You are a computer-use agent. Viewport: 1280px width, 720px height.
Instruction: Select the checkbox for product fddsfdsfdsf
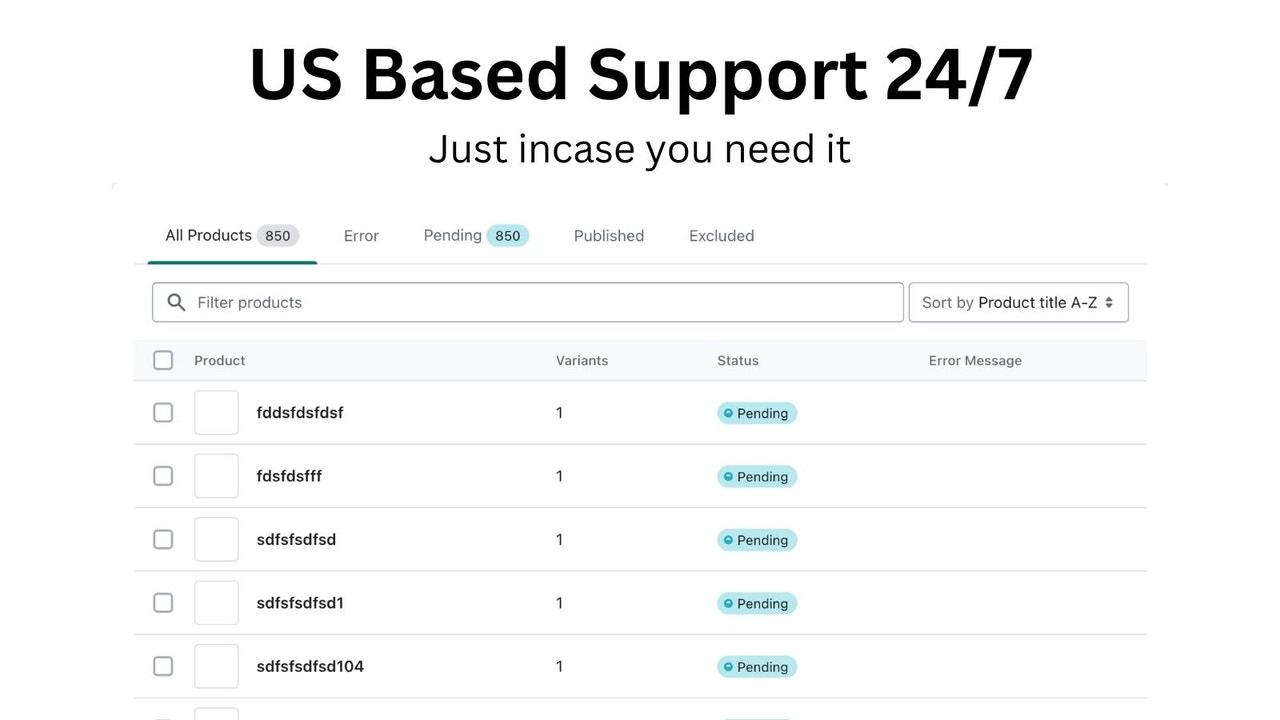click(163, 412)
